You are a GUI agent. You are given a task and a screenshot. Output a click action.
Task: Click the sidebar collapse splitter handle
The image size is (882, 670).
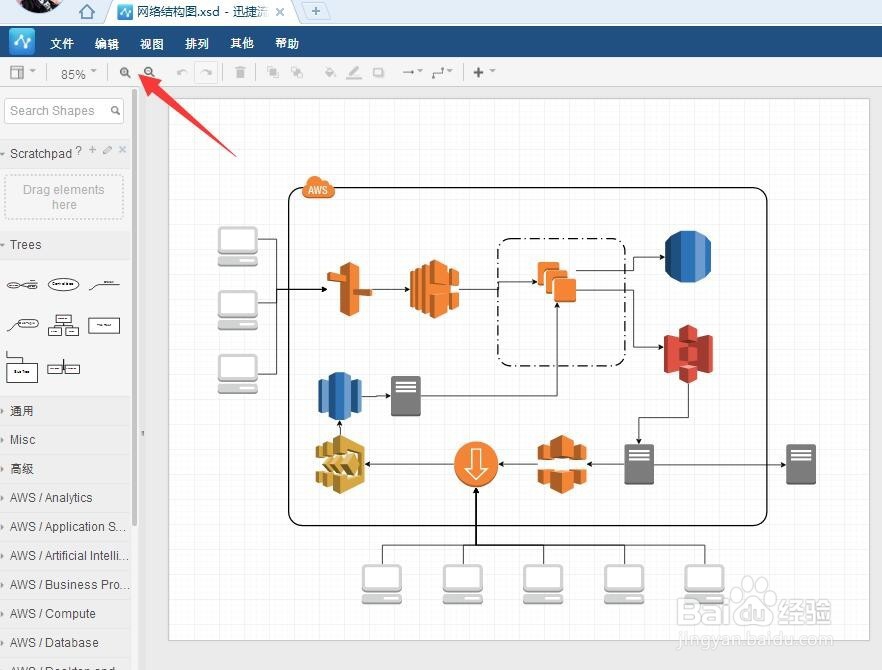pyautogui.click(x=142, y=433)
